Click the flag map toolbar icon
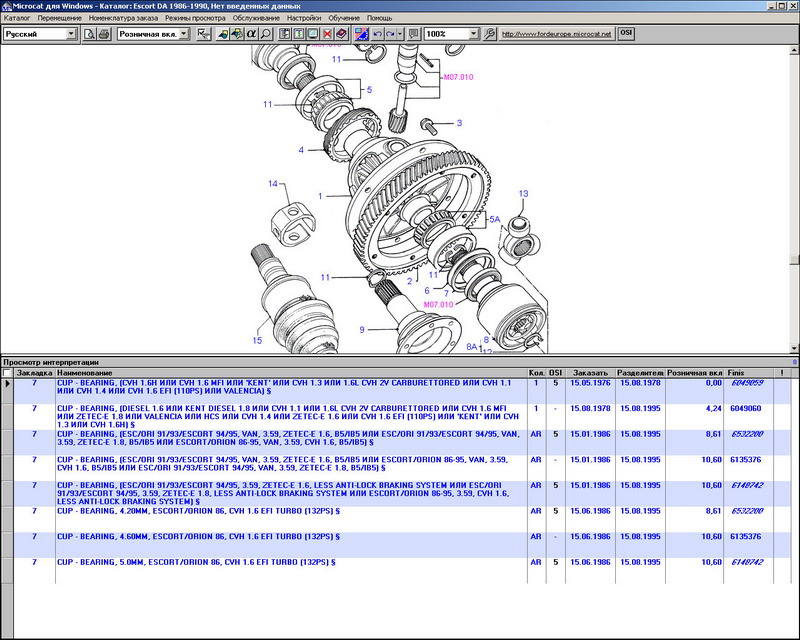The height and width of the screenshot is (640, 800). (362, 34)
